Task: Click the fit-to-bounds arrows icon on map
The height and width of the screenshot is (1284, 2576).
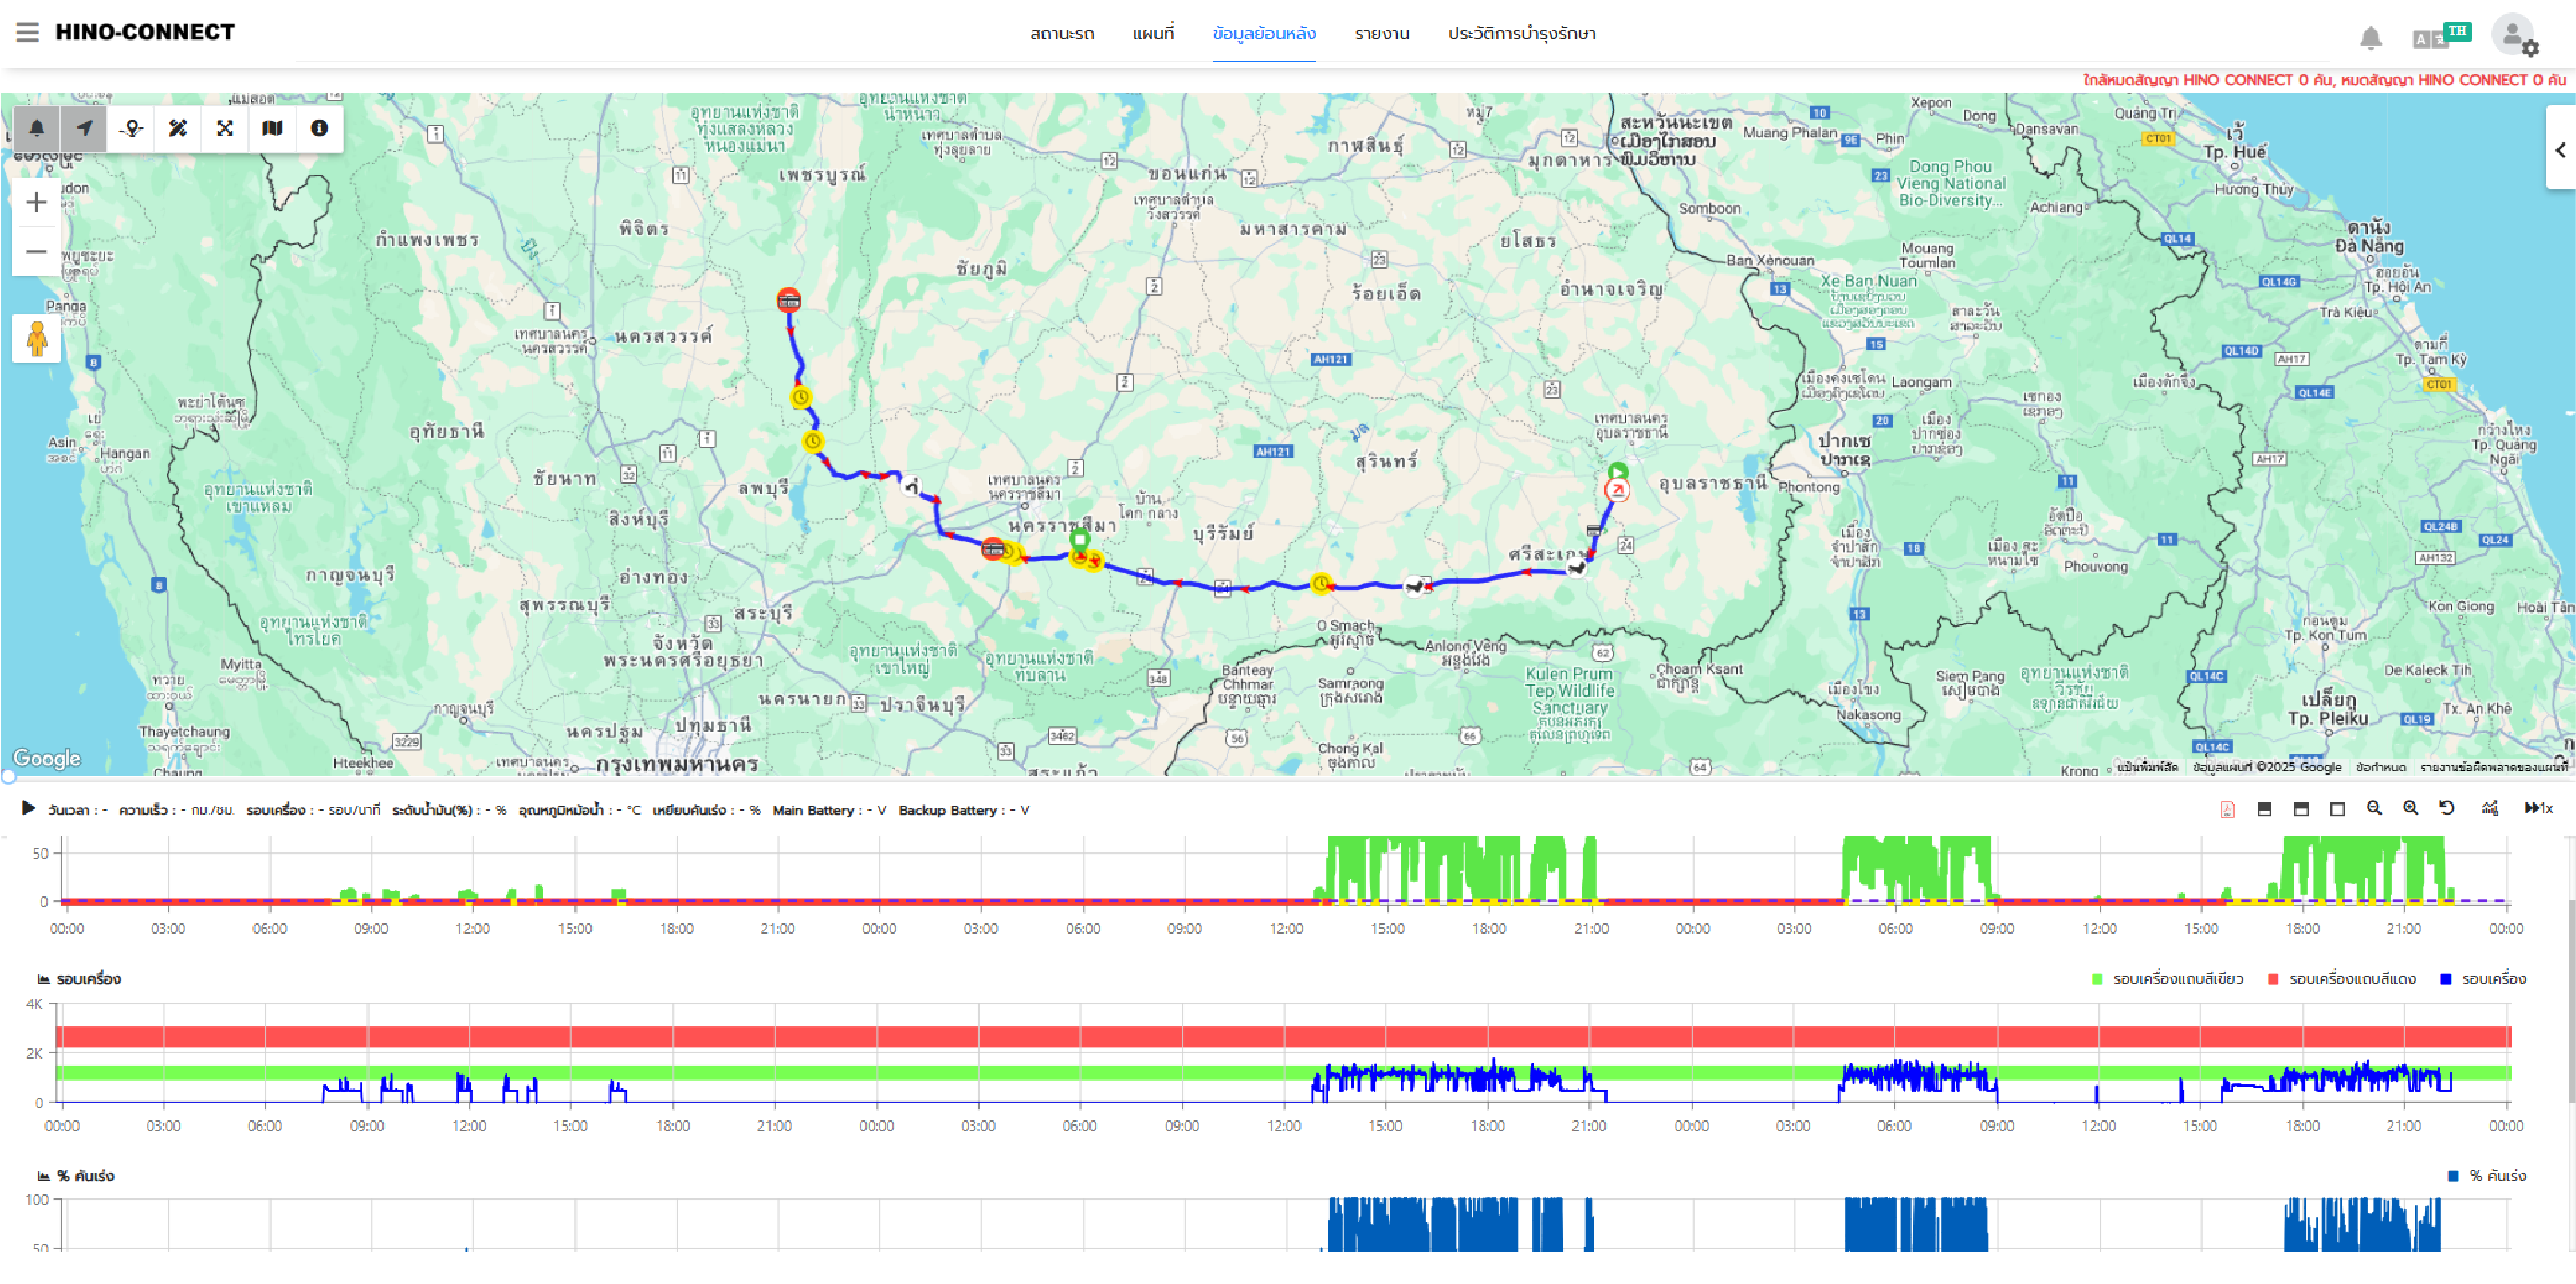Action: tap(225, 128)
